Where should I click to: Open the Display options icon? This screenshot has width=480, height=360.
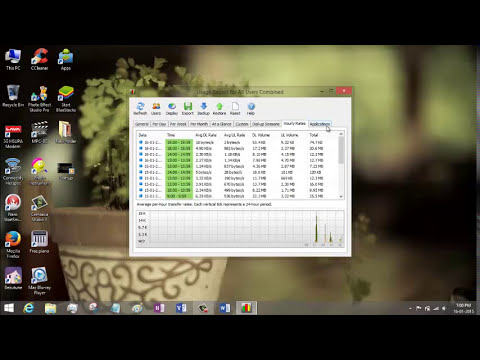[x=172, y=108]
